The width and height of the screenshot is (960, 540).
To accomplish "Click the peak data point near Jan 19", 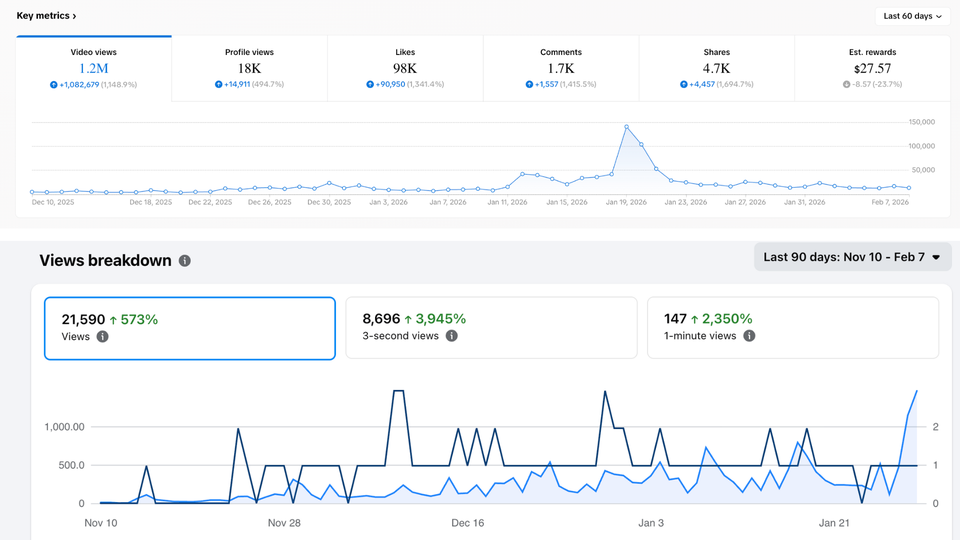I will [x=626, y=127].
